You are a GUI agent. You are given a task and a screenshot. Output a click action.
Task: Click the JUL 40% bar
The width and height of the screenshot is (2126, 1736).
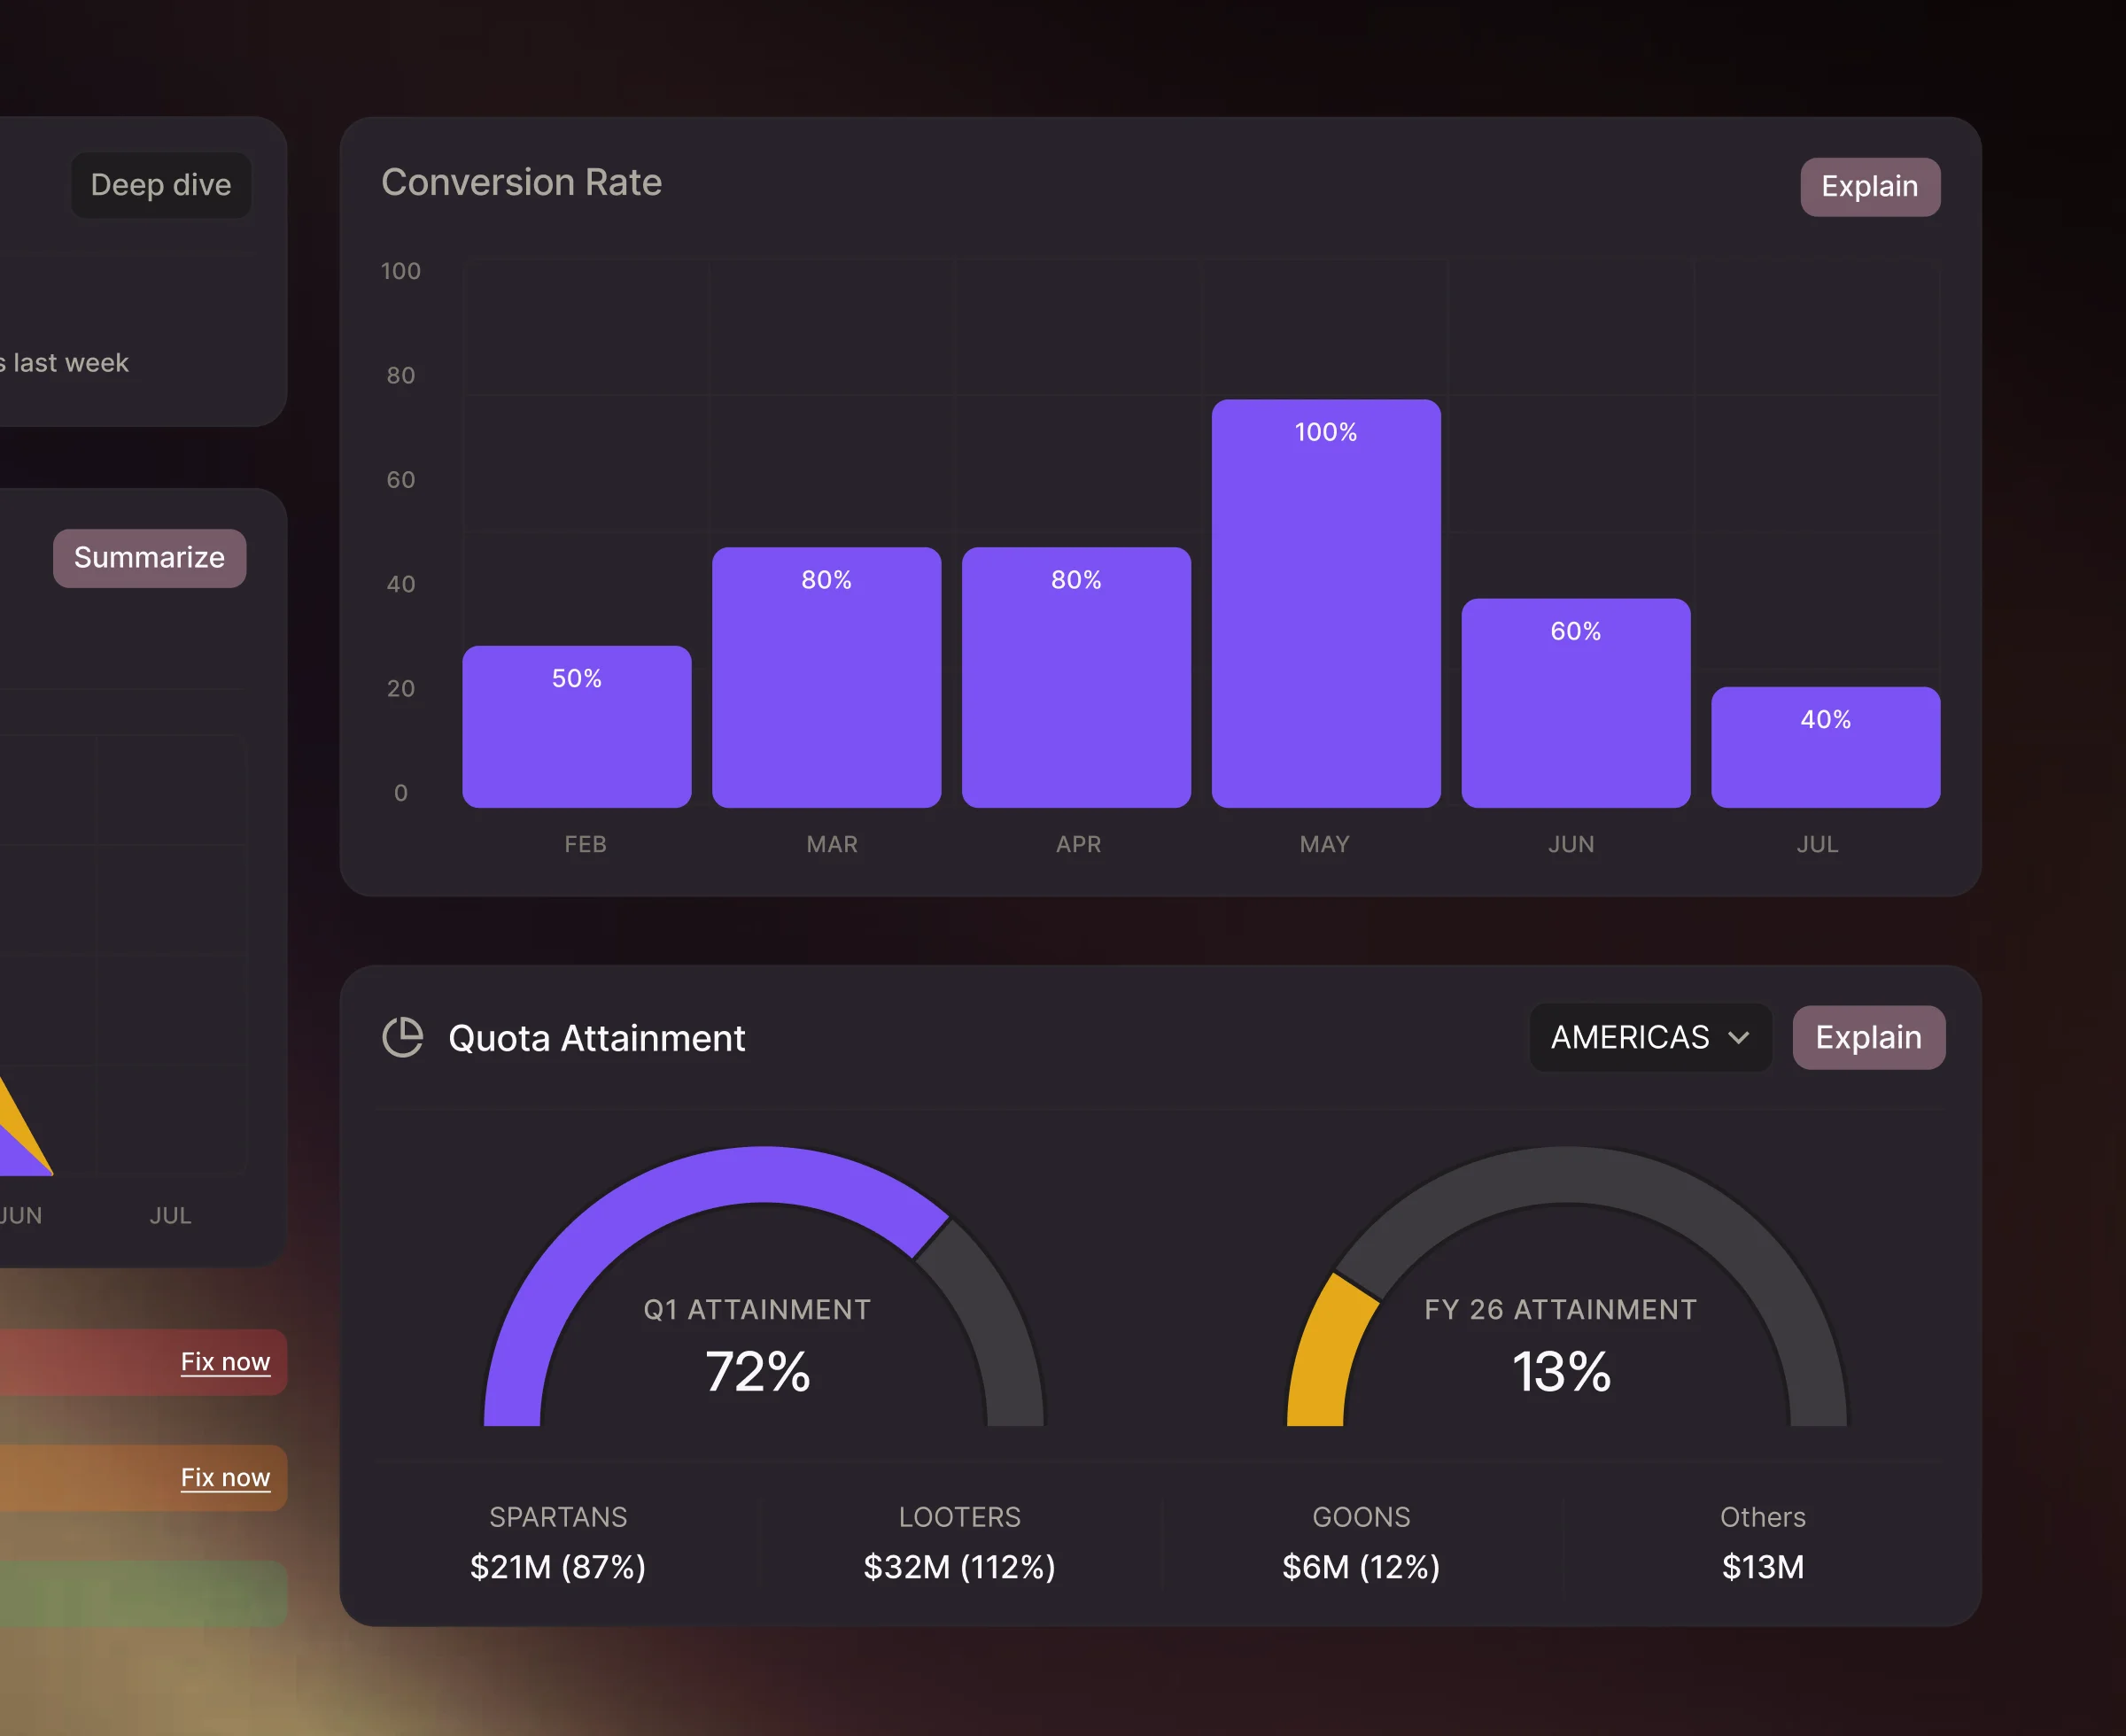(1824, 747)
